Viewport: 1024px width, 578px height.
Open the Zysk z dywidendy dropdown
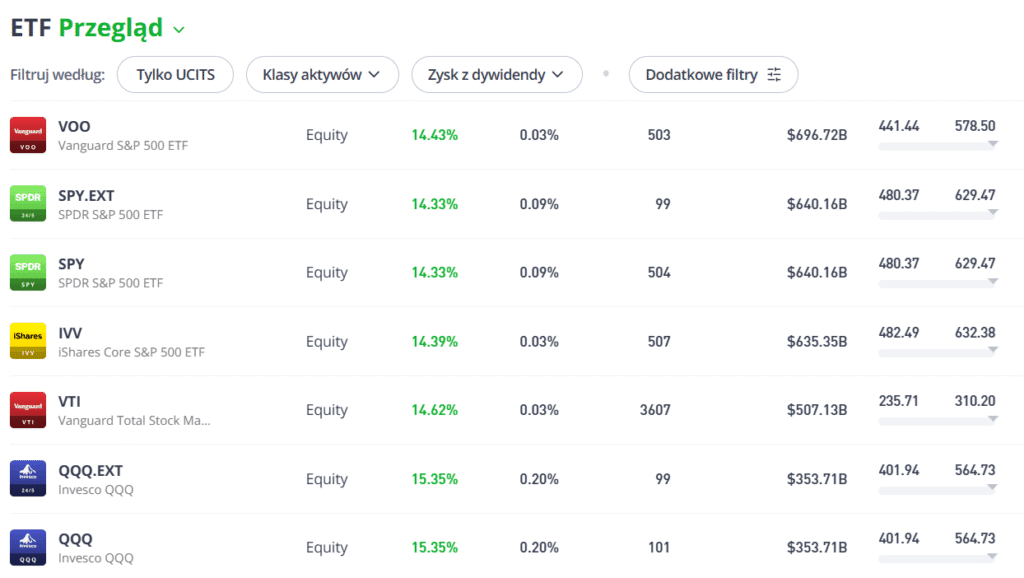496,74
